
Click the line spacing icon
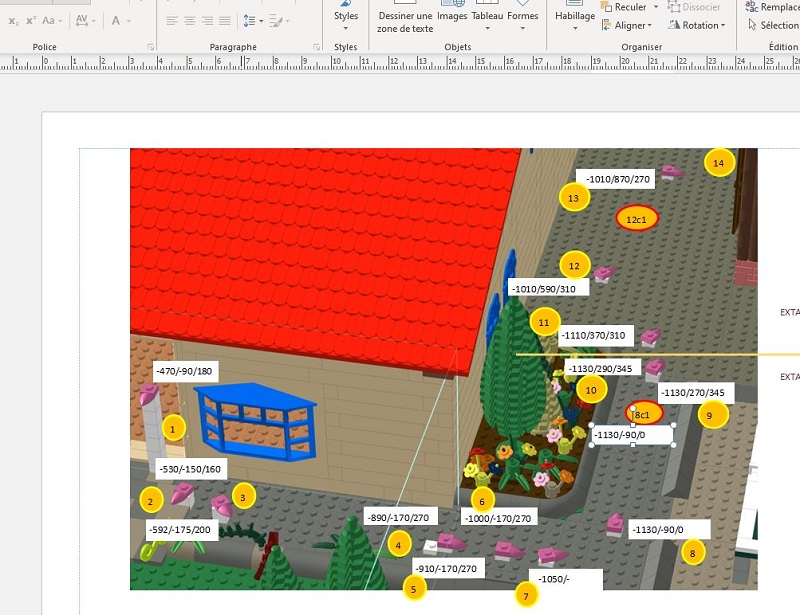coord(249,21)
